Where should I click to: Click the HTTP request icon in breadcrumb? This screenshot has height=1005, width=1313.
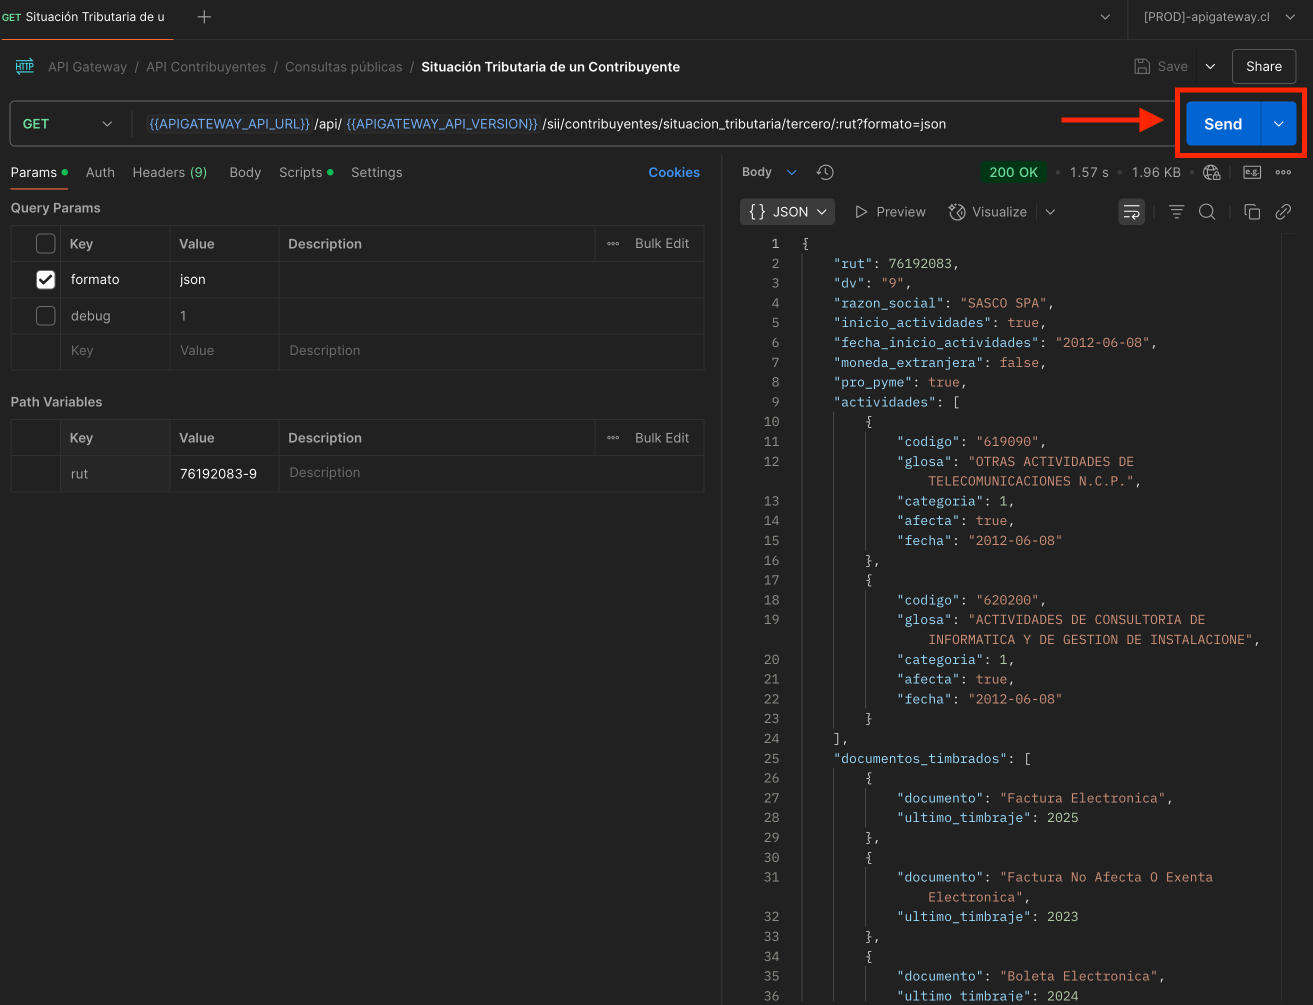tap(24, 67)
